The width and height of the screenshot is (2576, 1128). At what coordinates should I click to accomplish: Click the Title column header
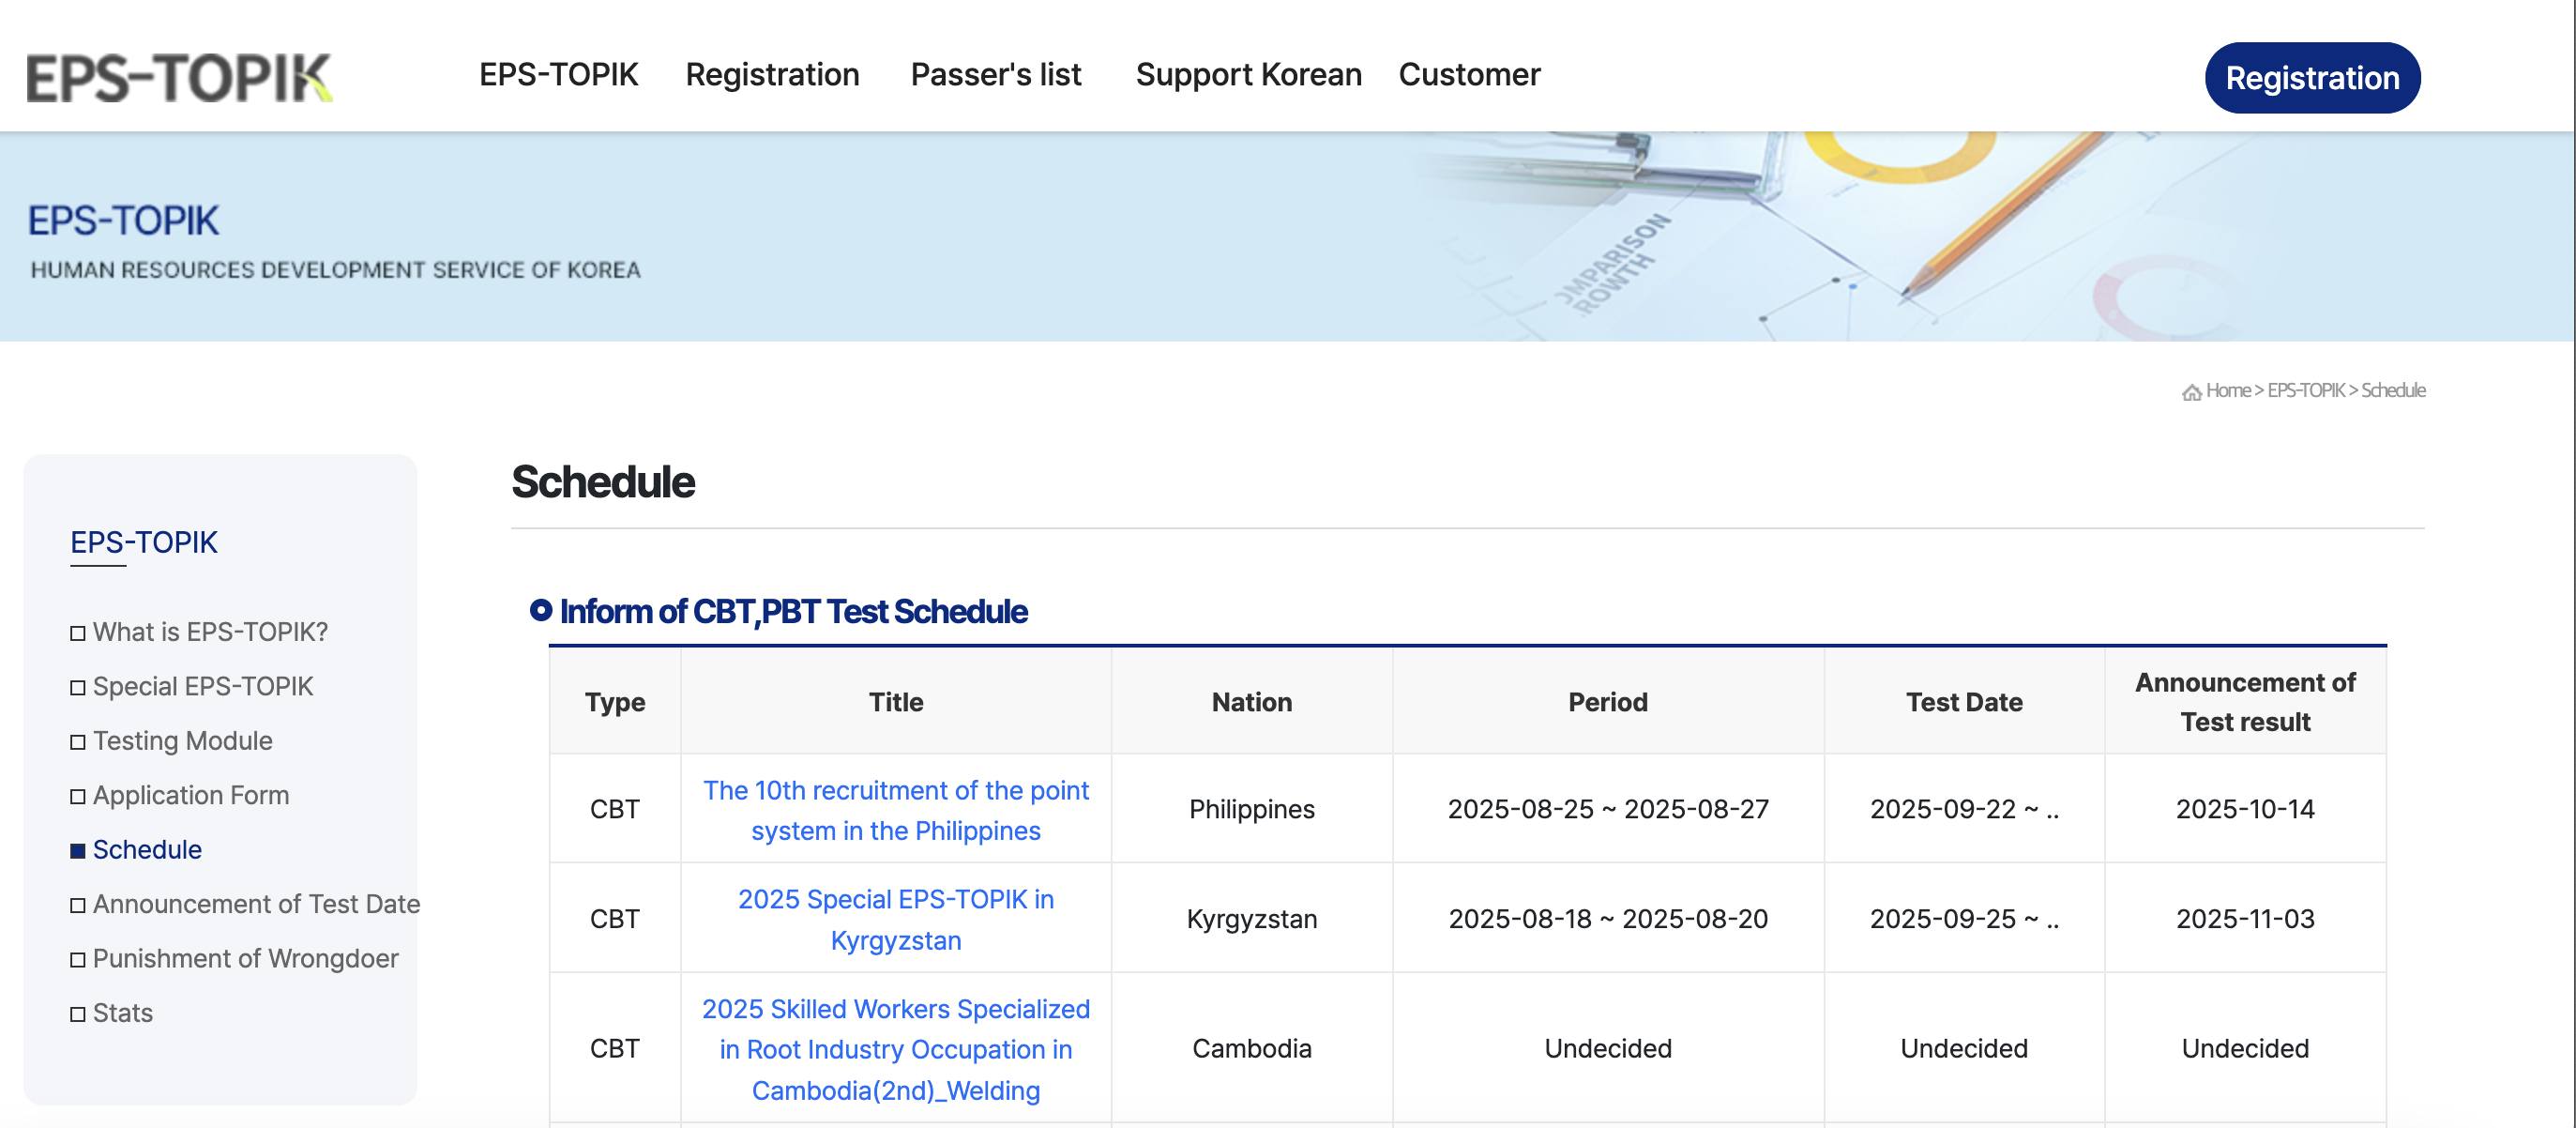pyautogui.click(x=896, y=702)
